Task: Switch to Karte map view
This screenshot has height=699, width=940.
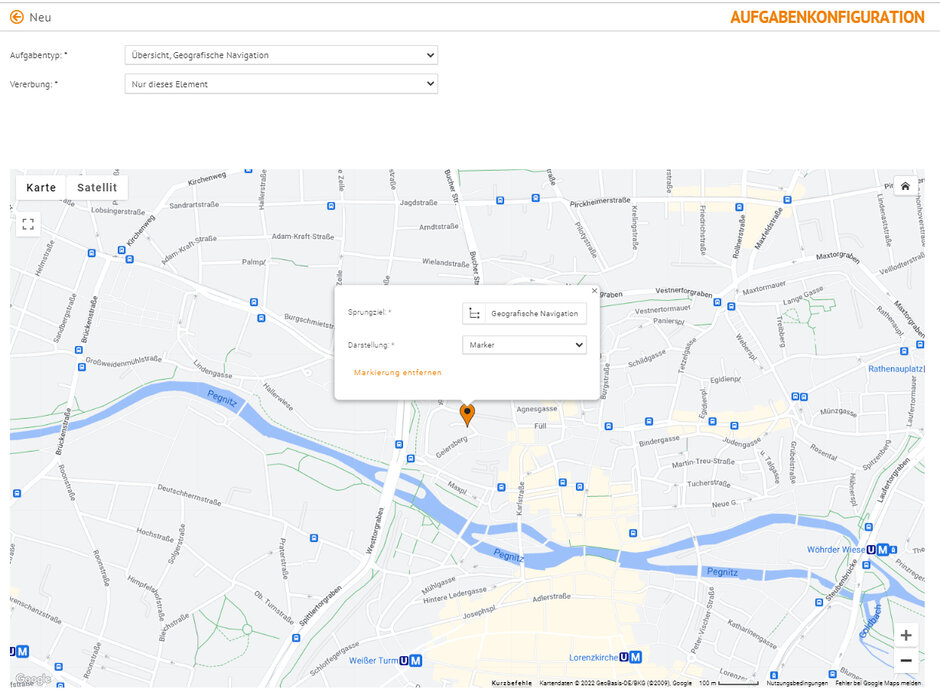Action: click(41, 187)
